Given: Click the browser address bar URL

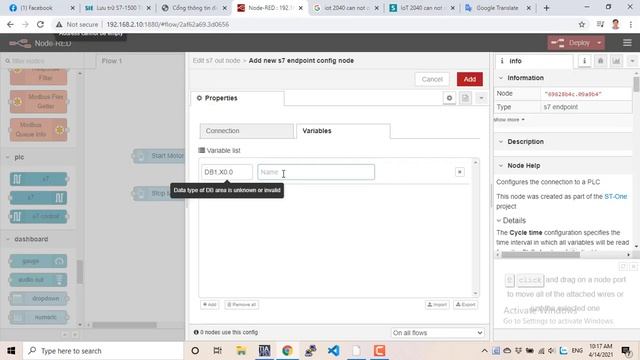Looking at the screenshot, I should (167, 24).
